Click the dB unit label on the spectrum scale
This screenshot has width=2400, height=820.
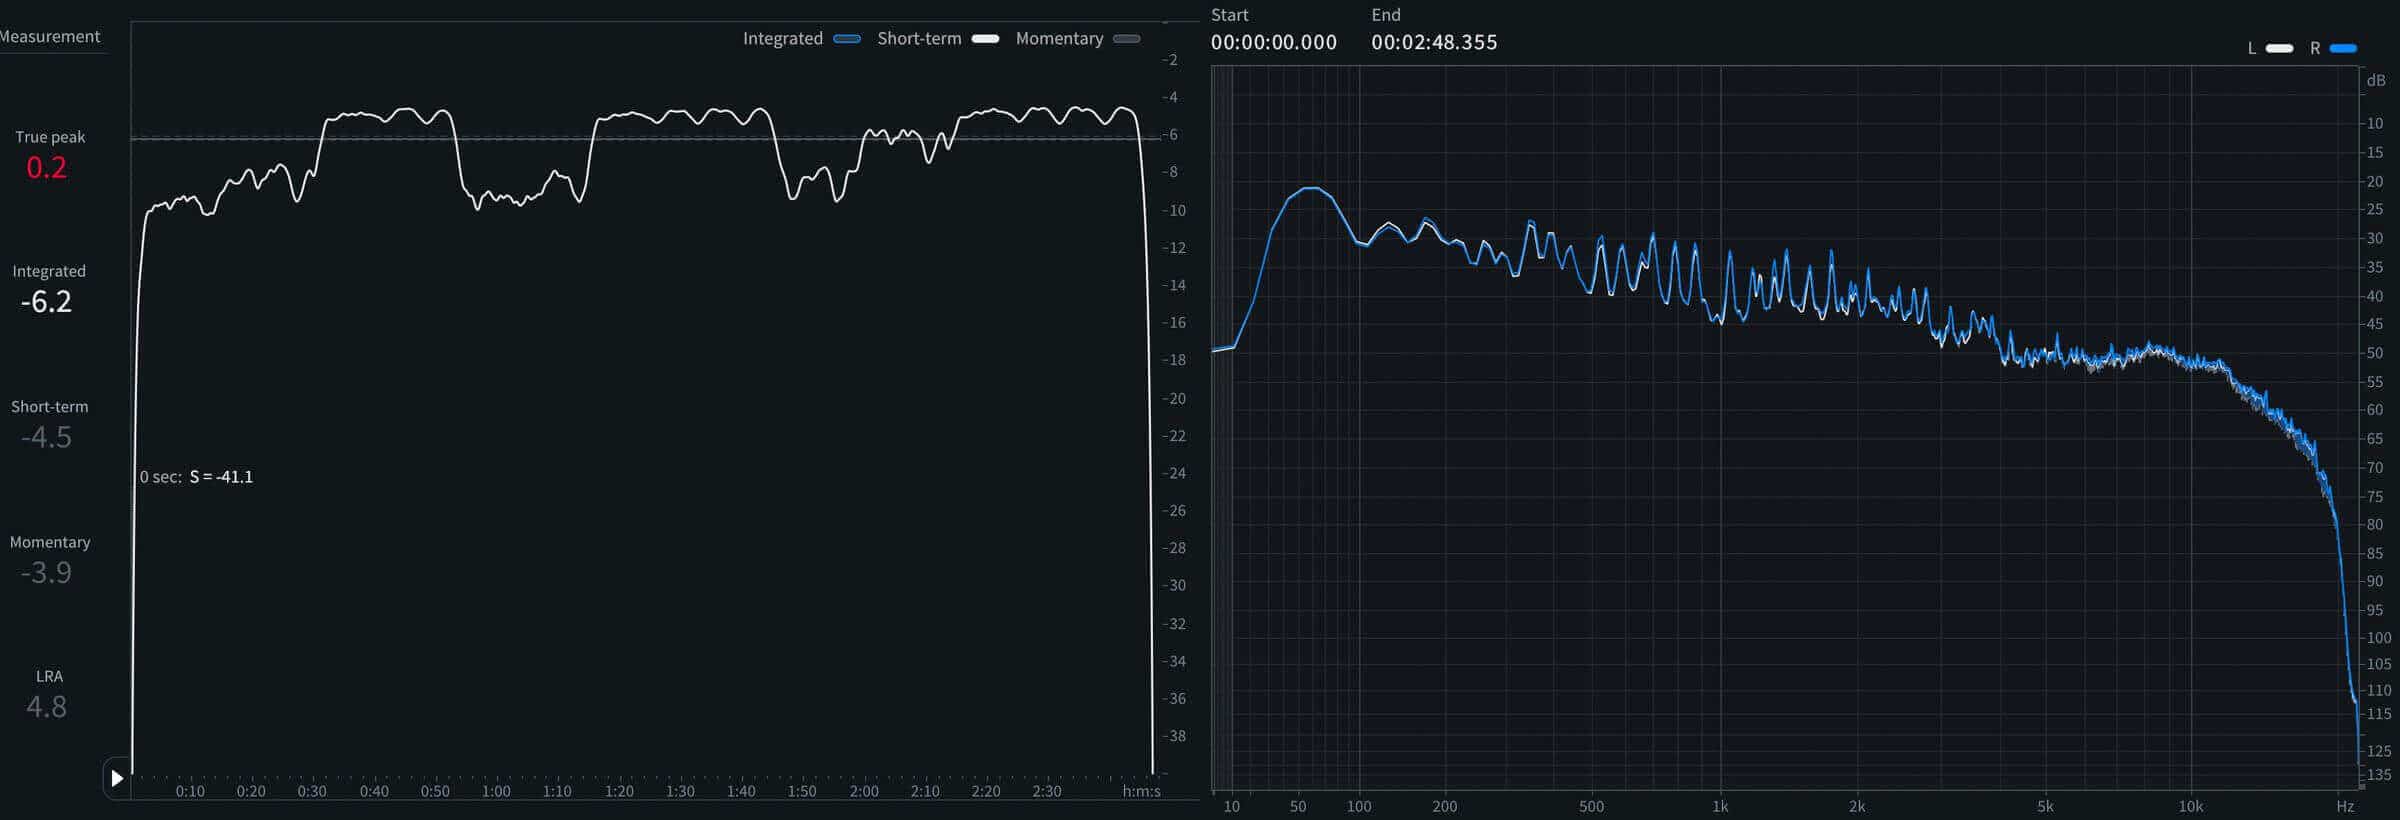point(2376,81)
